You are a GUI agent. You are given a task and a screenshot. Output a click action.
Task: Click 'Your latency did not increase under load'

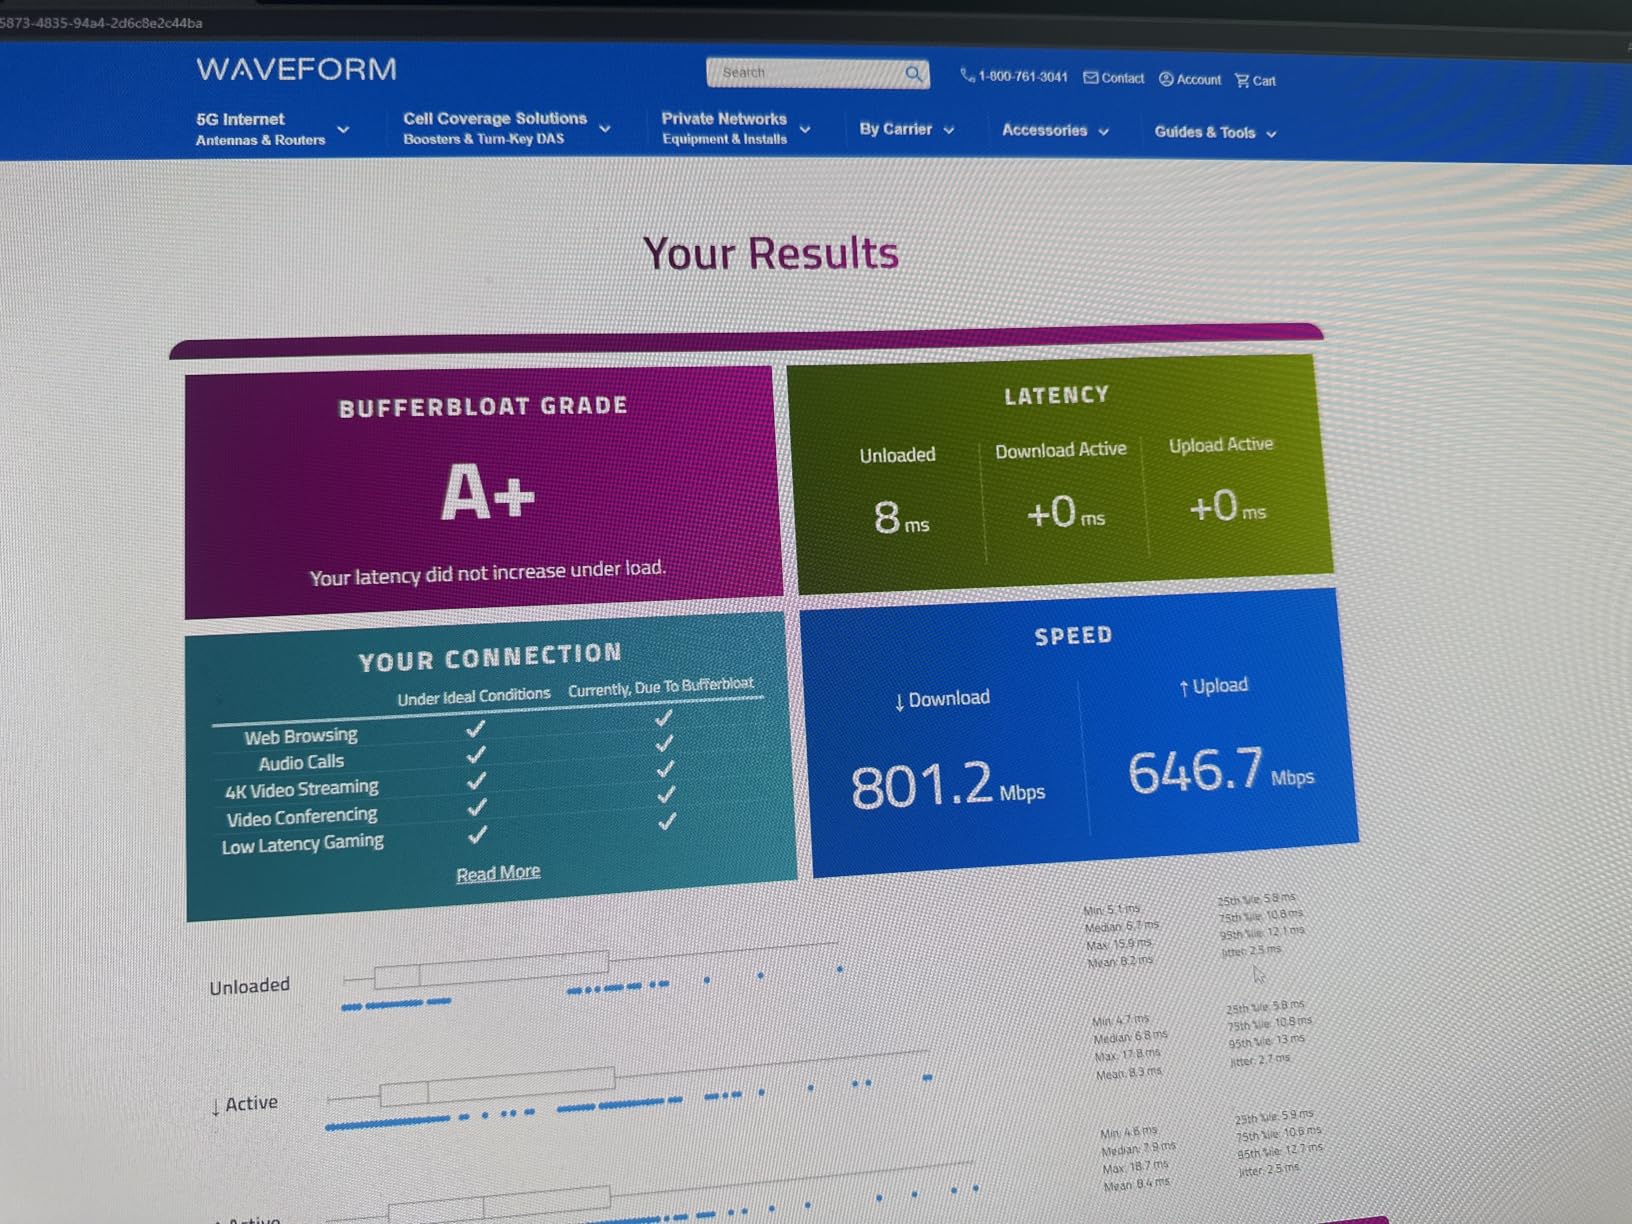(x=487, y=573)
